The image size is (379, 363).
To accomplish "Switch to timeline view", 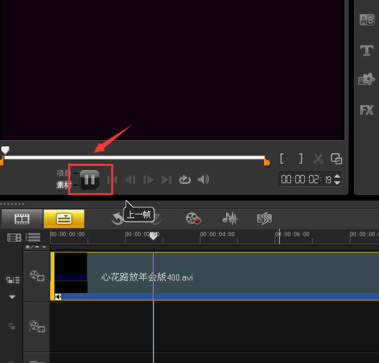I will pos(64,219).
